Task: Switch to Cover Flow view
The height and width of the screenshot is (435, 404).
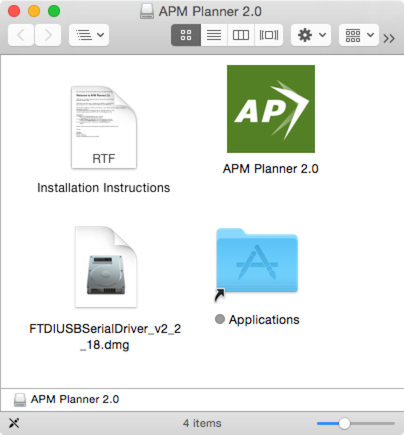Action: coord(269,35)
